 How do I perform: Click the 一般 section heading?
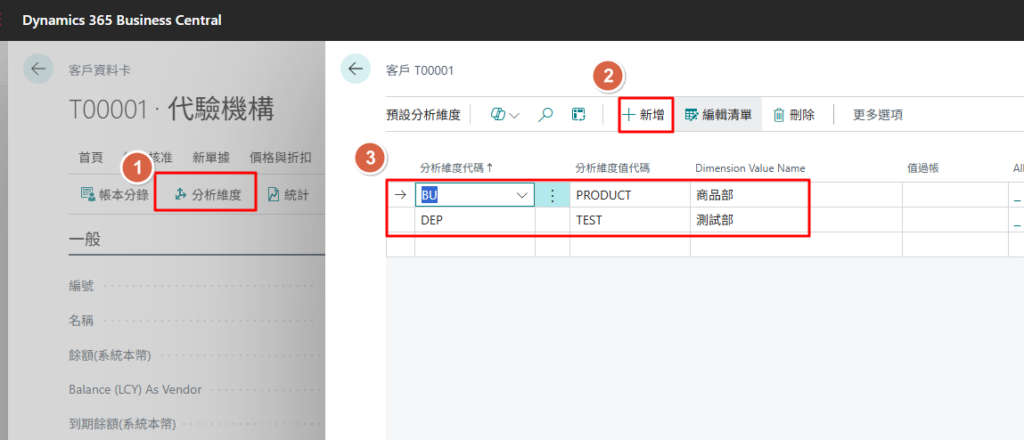85,239
